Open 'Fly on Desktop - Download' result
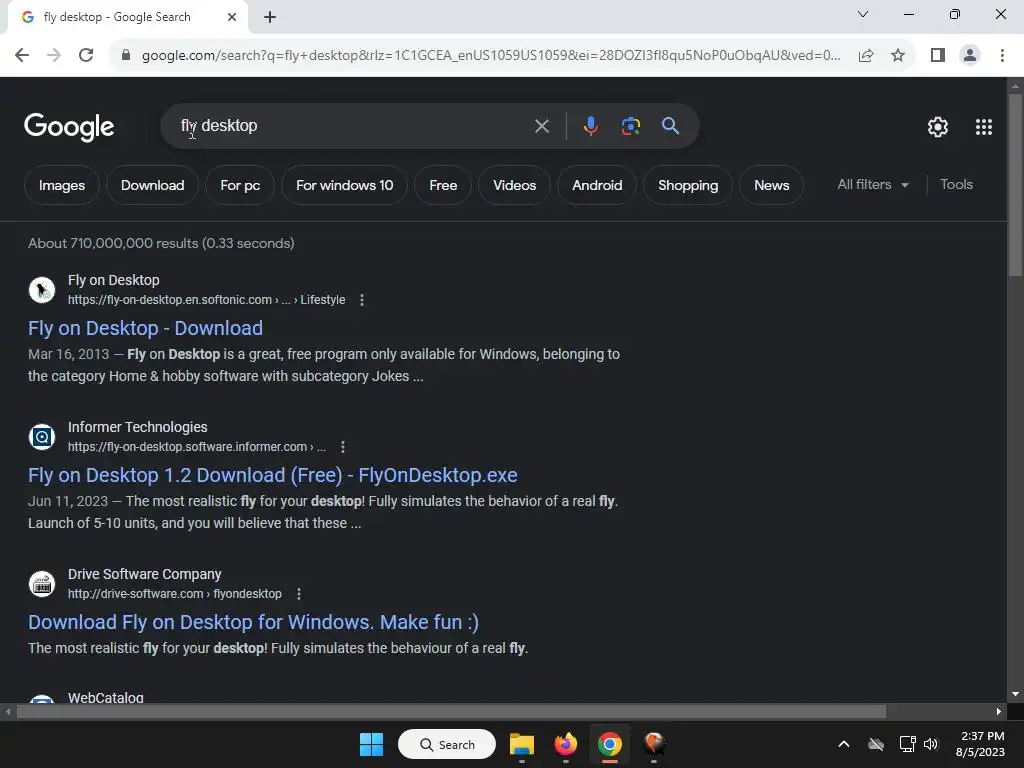 (145, 328)
